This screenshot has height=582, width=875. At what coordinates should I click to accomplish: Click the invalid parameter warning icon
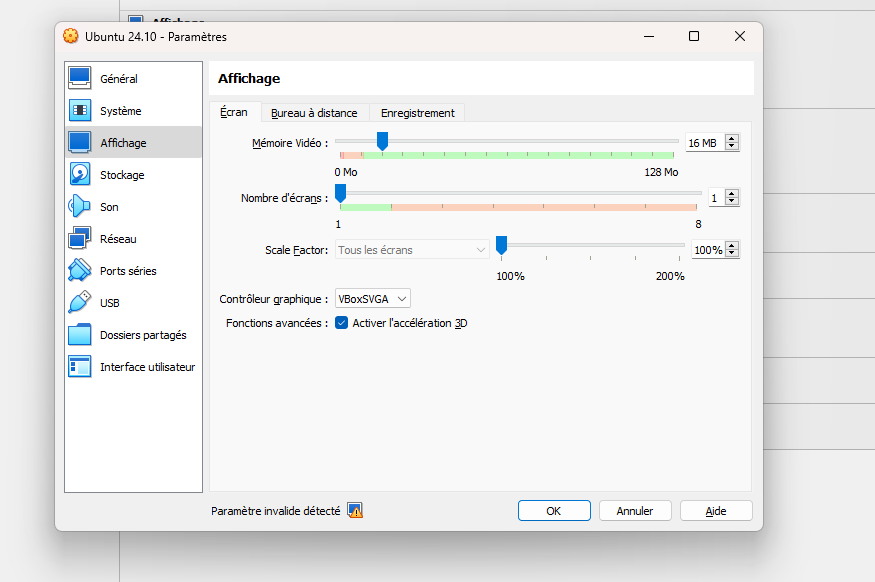click(355, 510)
